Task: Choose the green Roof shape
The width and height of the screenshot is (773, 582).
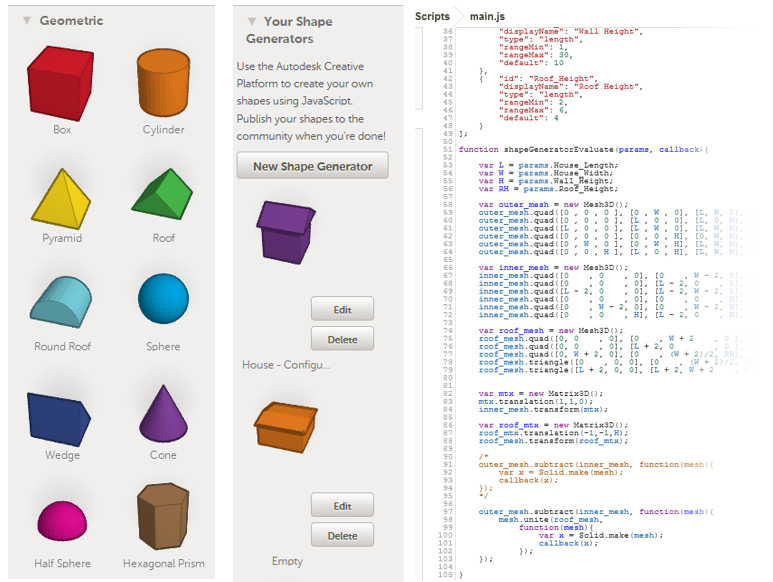Action: 163,194
